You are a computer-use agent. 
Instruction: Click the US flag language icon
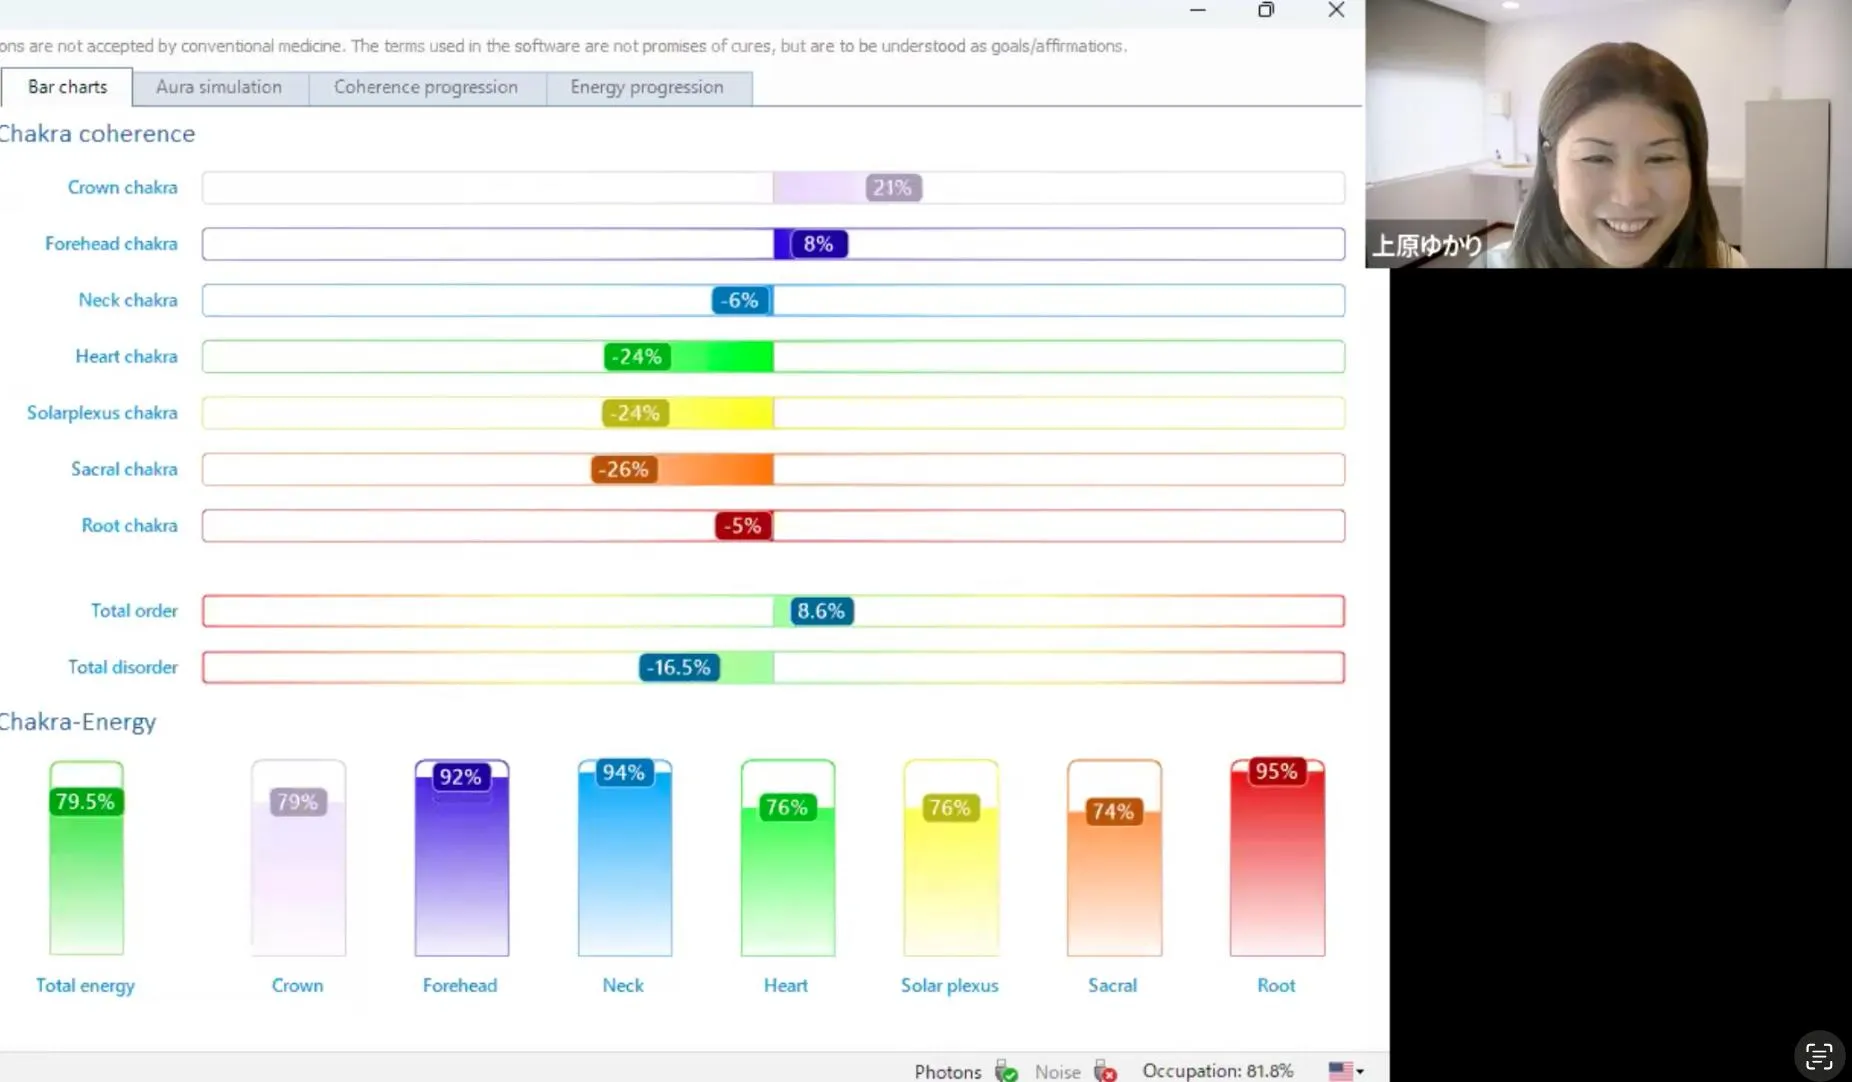(x=1340, y=1071)
